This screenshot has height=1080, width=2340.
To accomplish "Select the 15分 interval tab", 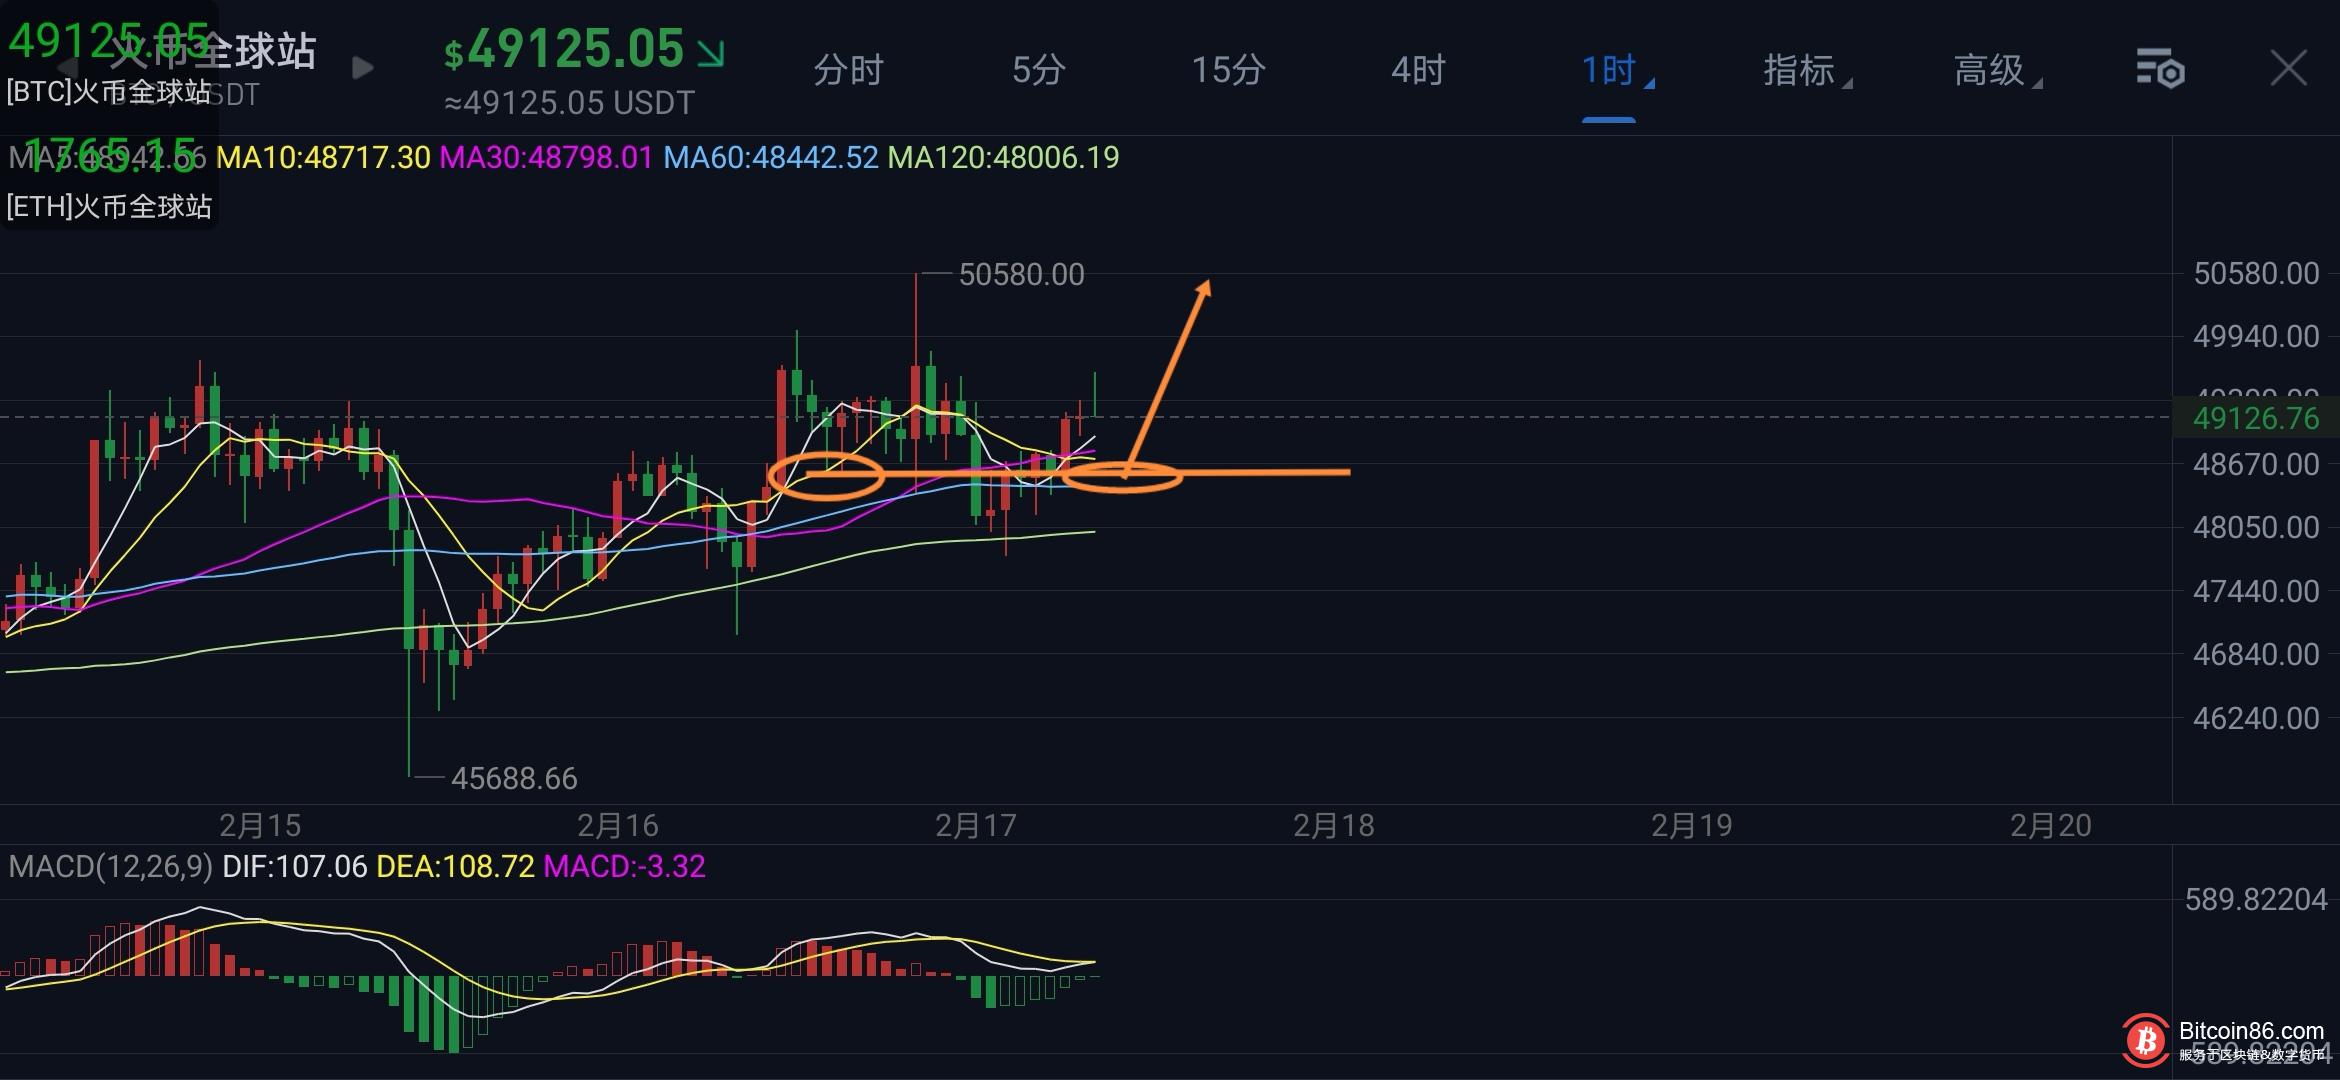I will pyautogui.click(x=1228, y=70).
